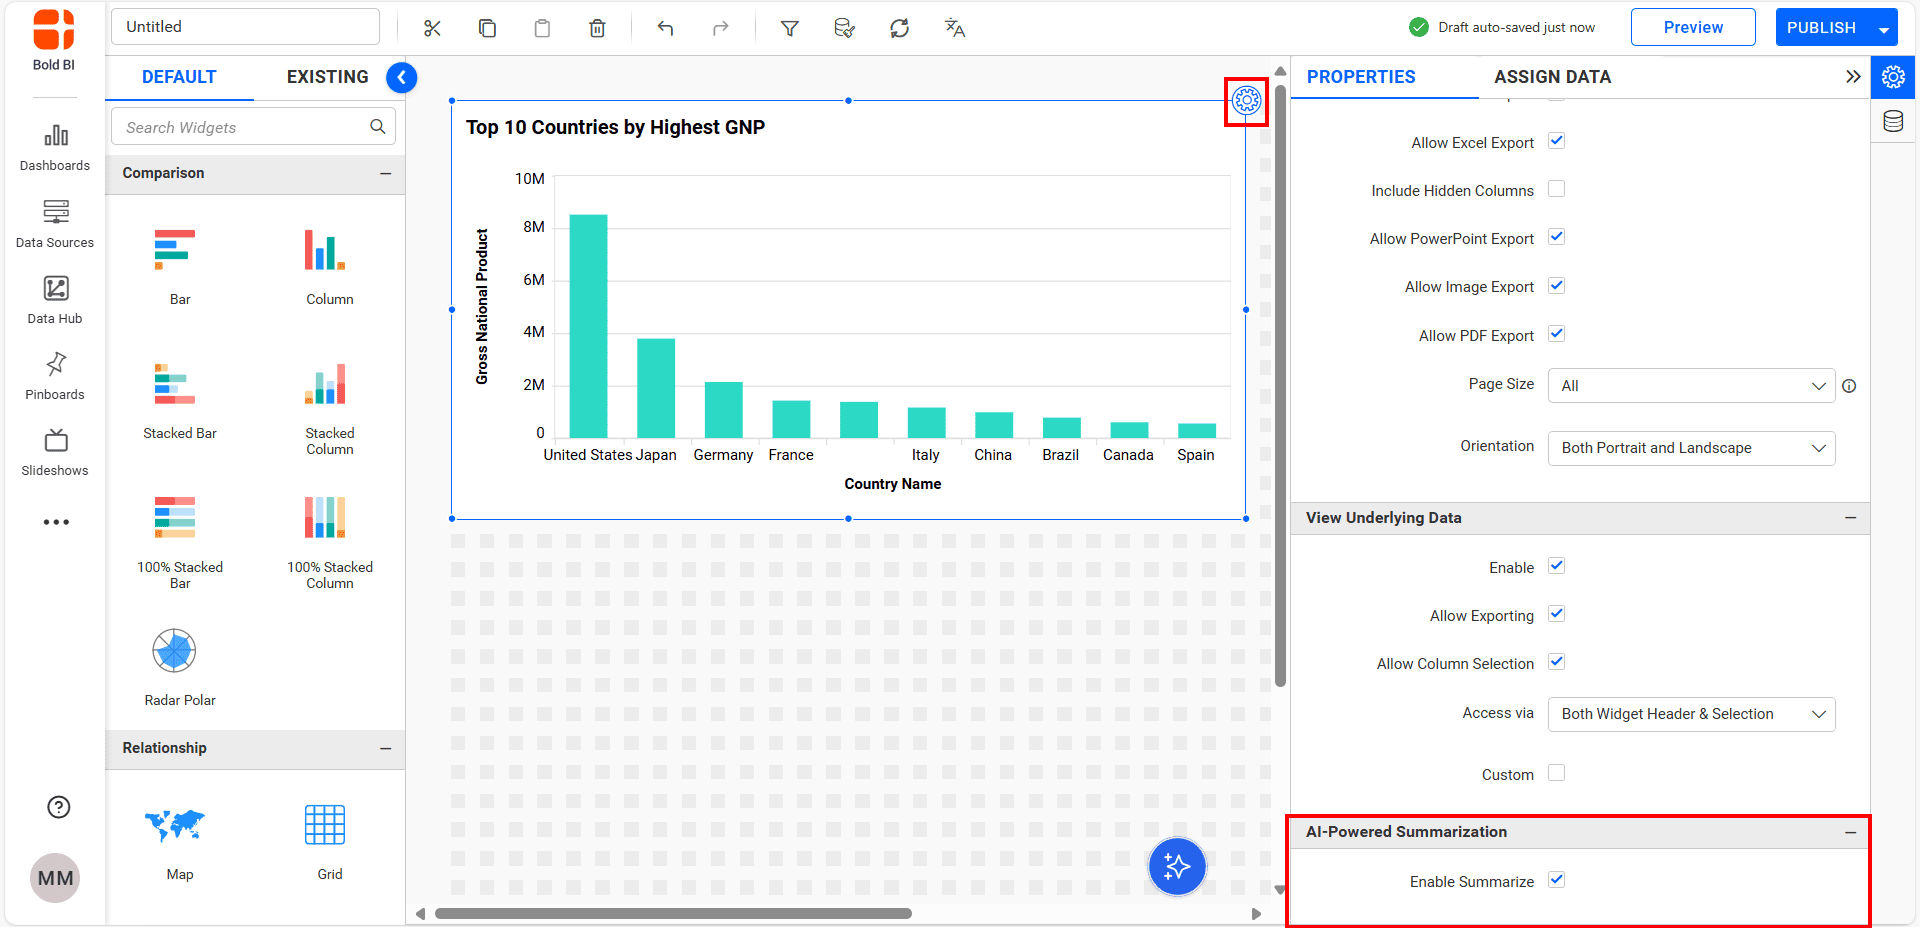Uncheck the Enable Summarize checkbox

coord(1556,880)
